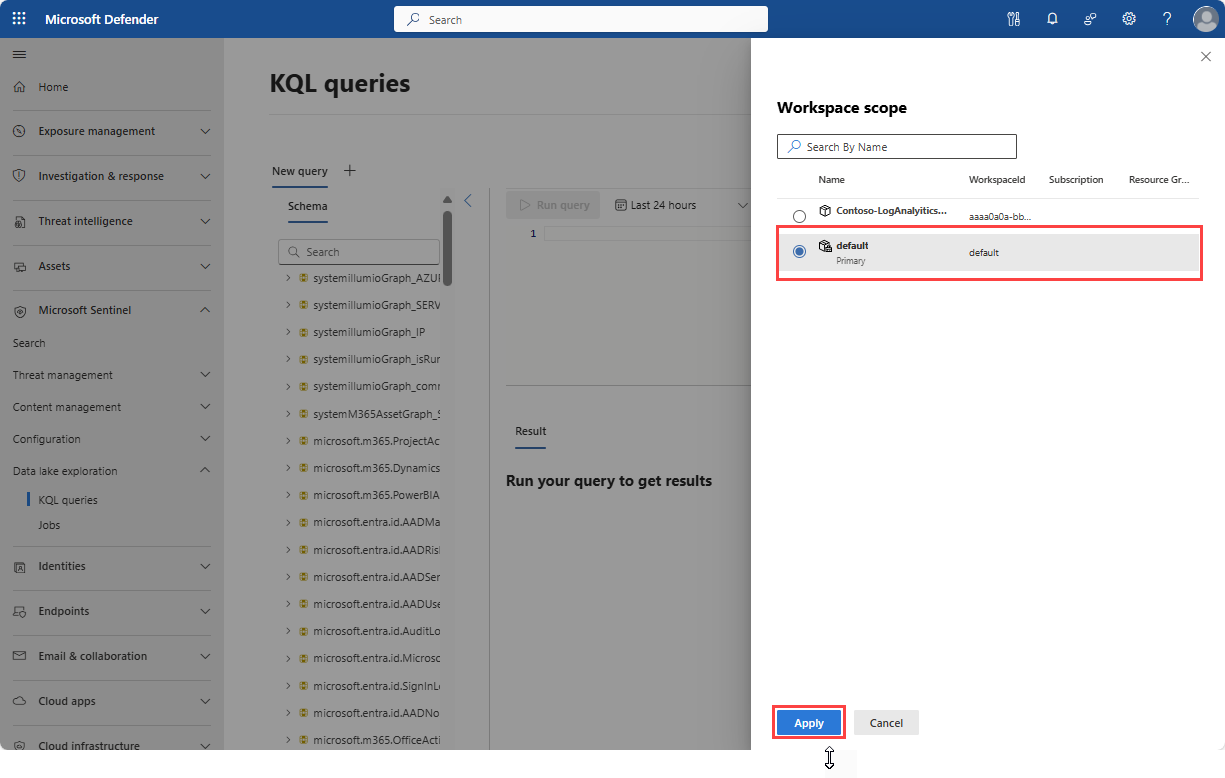Open Jobs under Data lake exploration
This screenshot has height=778, width=1225.
click(49, 525)
